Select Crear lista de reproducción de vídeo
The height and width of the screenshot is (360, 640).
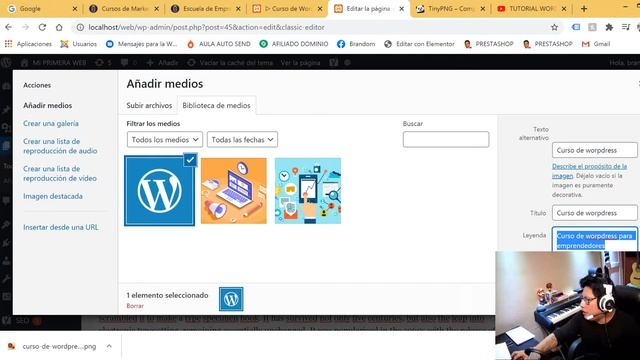point(60,173)
